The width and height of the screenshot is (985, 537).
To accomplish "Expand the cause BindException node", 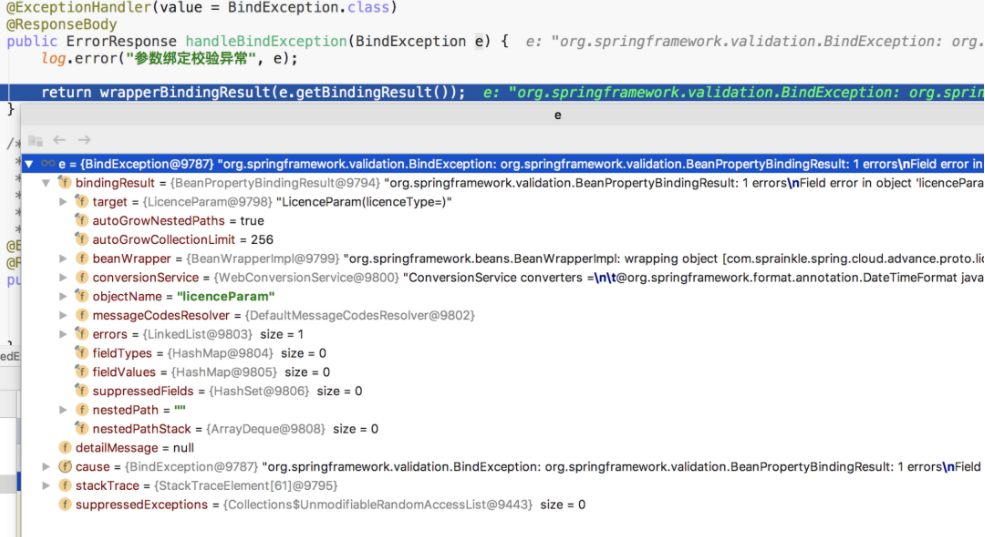I will pyautogui.click(x=46, y=467).
